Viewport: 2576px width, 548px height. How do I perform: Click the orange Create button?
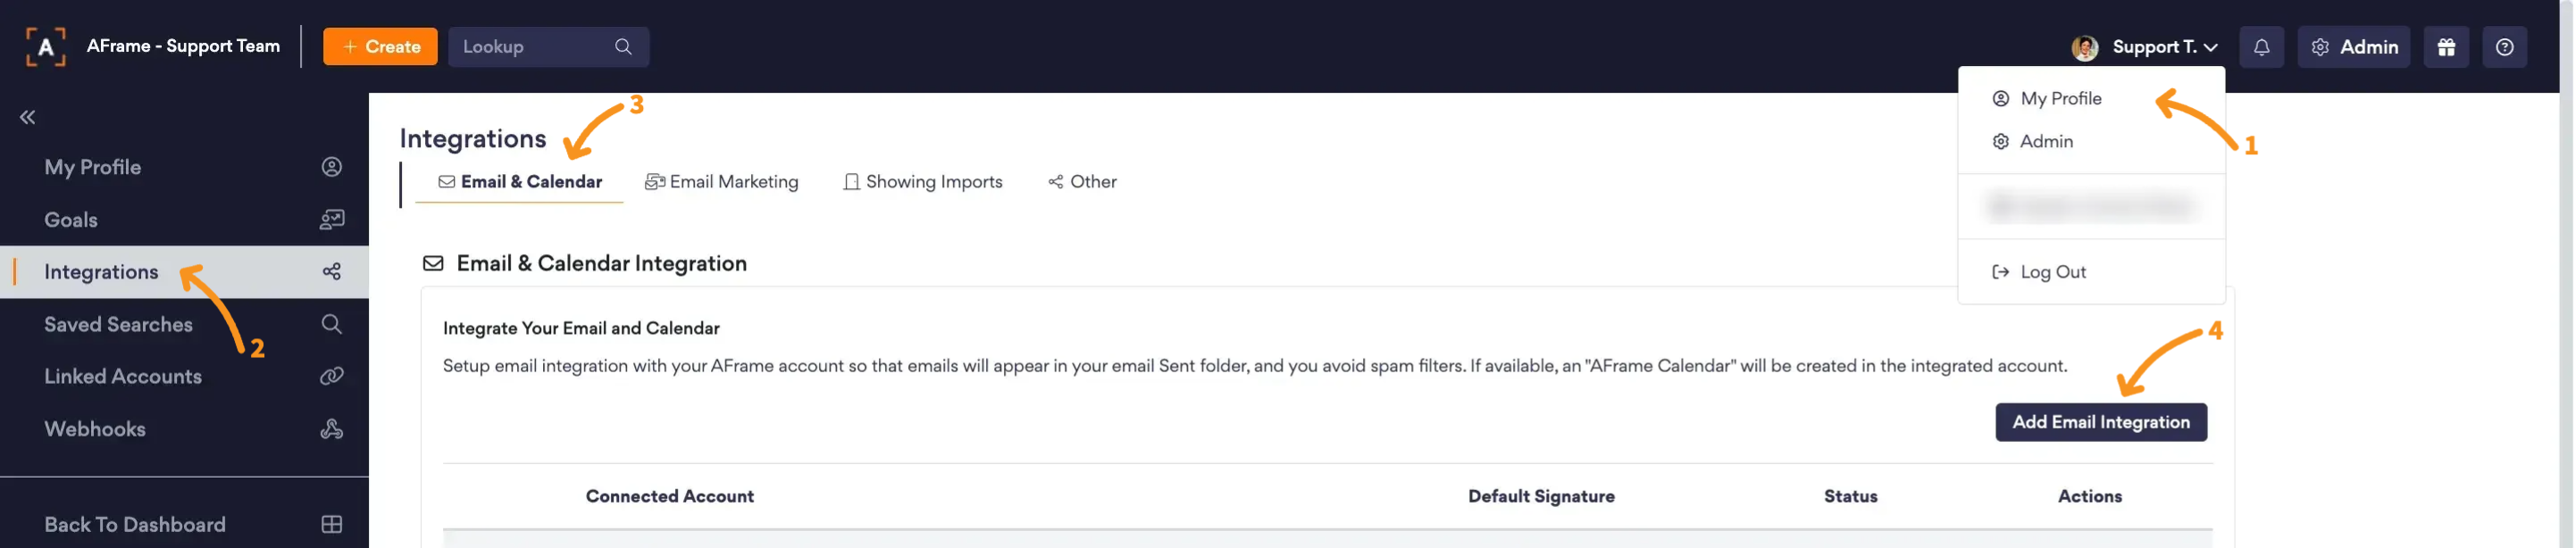click(x=380, y=47)
